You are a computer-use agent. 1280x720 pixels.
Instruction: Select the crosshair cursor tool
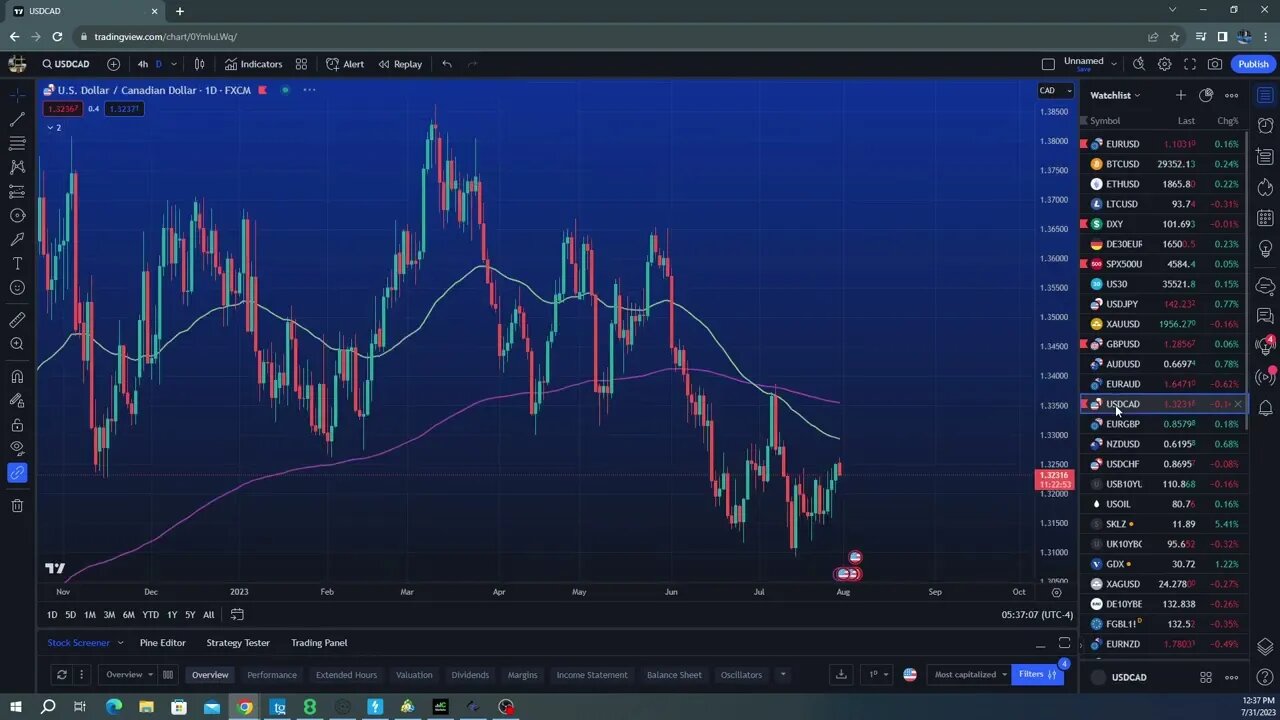[x=17, y=95]
